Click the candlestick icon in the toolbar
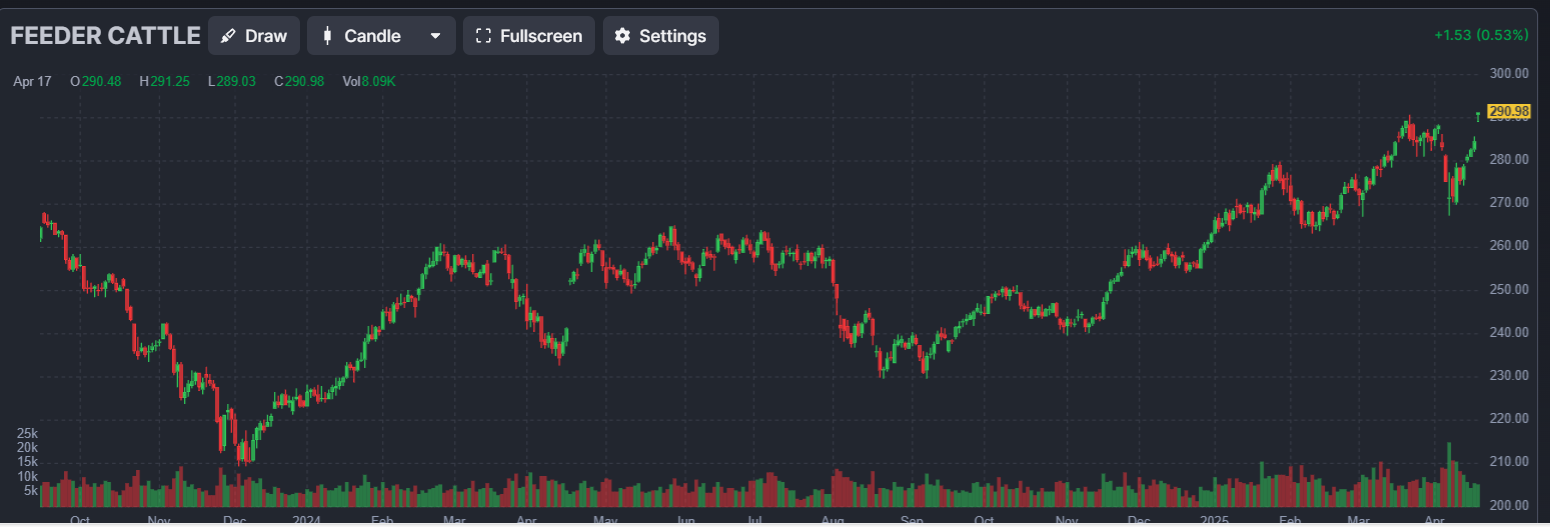The width and height of the screenshot is (1550, 527). pyautogui.click(x=327, y=36)
